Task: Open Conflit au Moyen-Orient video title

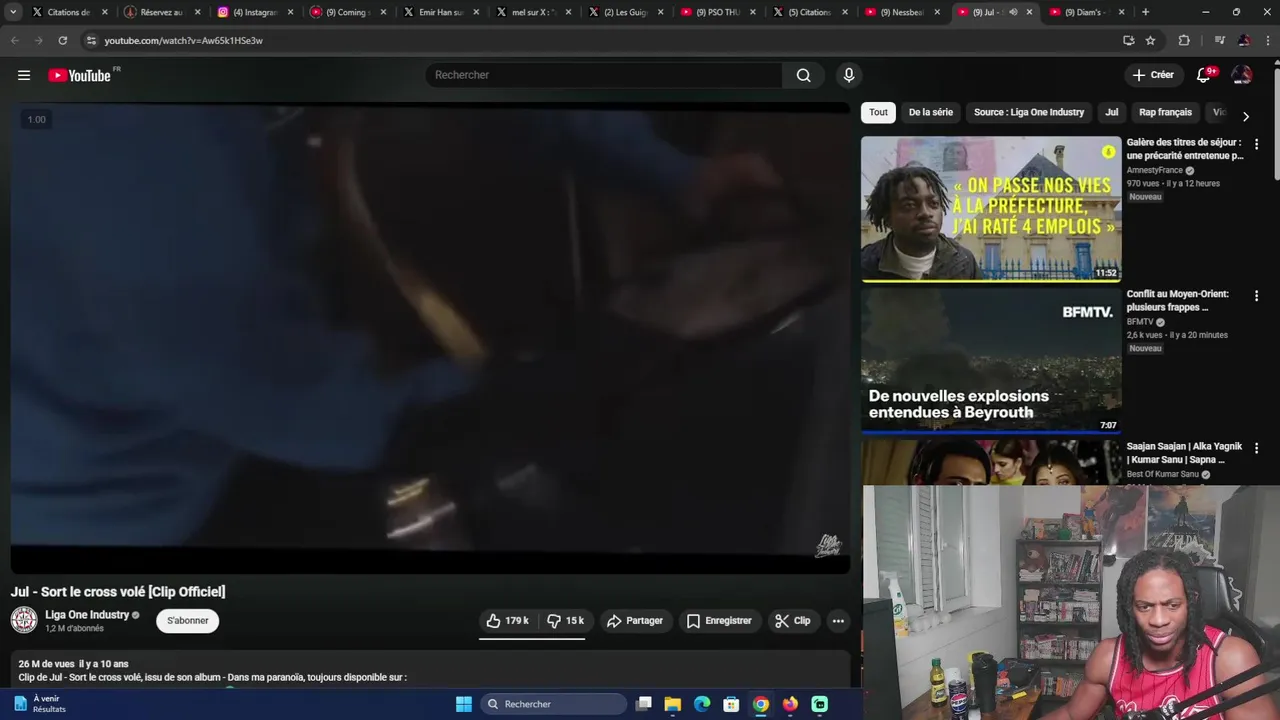Action: pos(1177,301)
